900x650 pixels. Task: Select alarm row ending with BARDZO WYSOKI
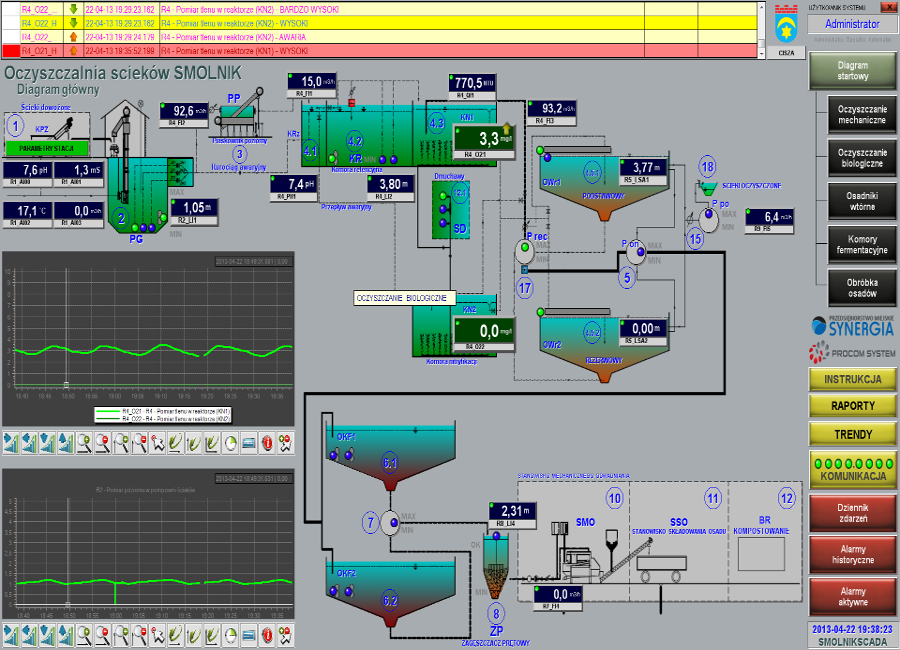point(379,9)
